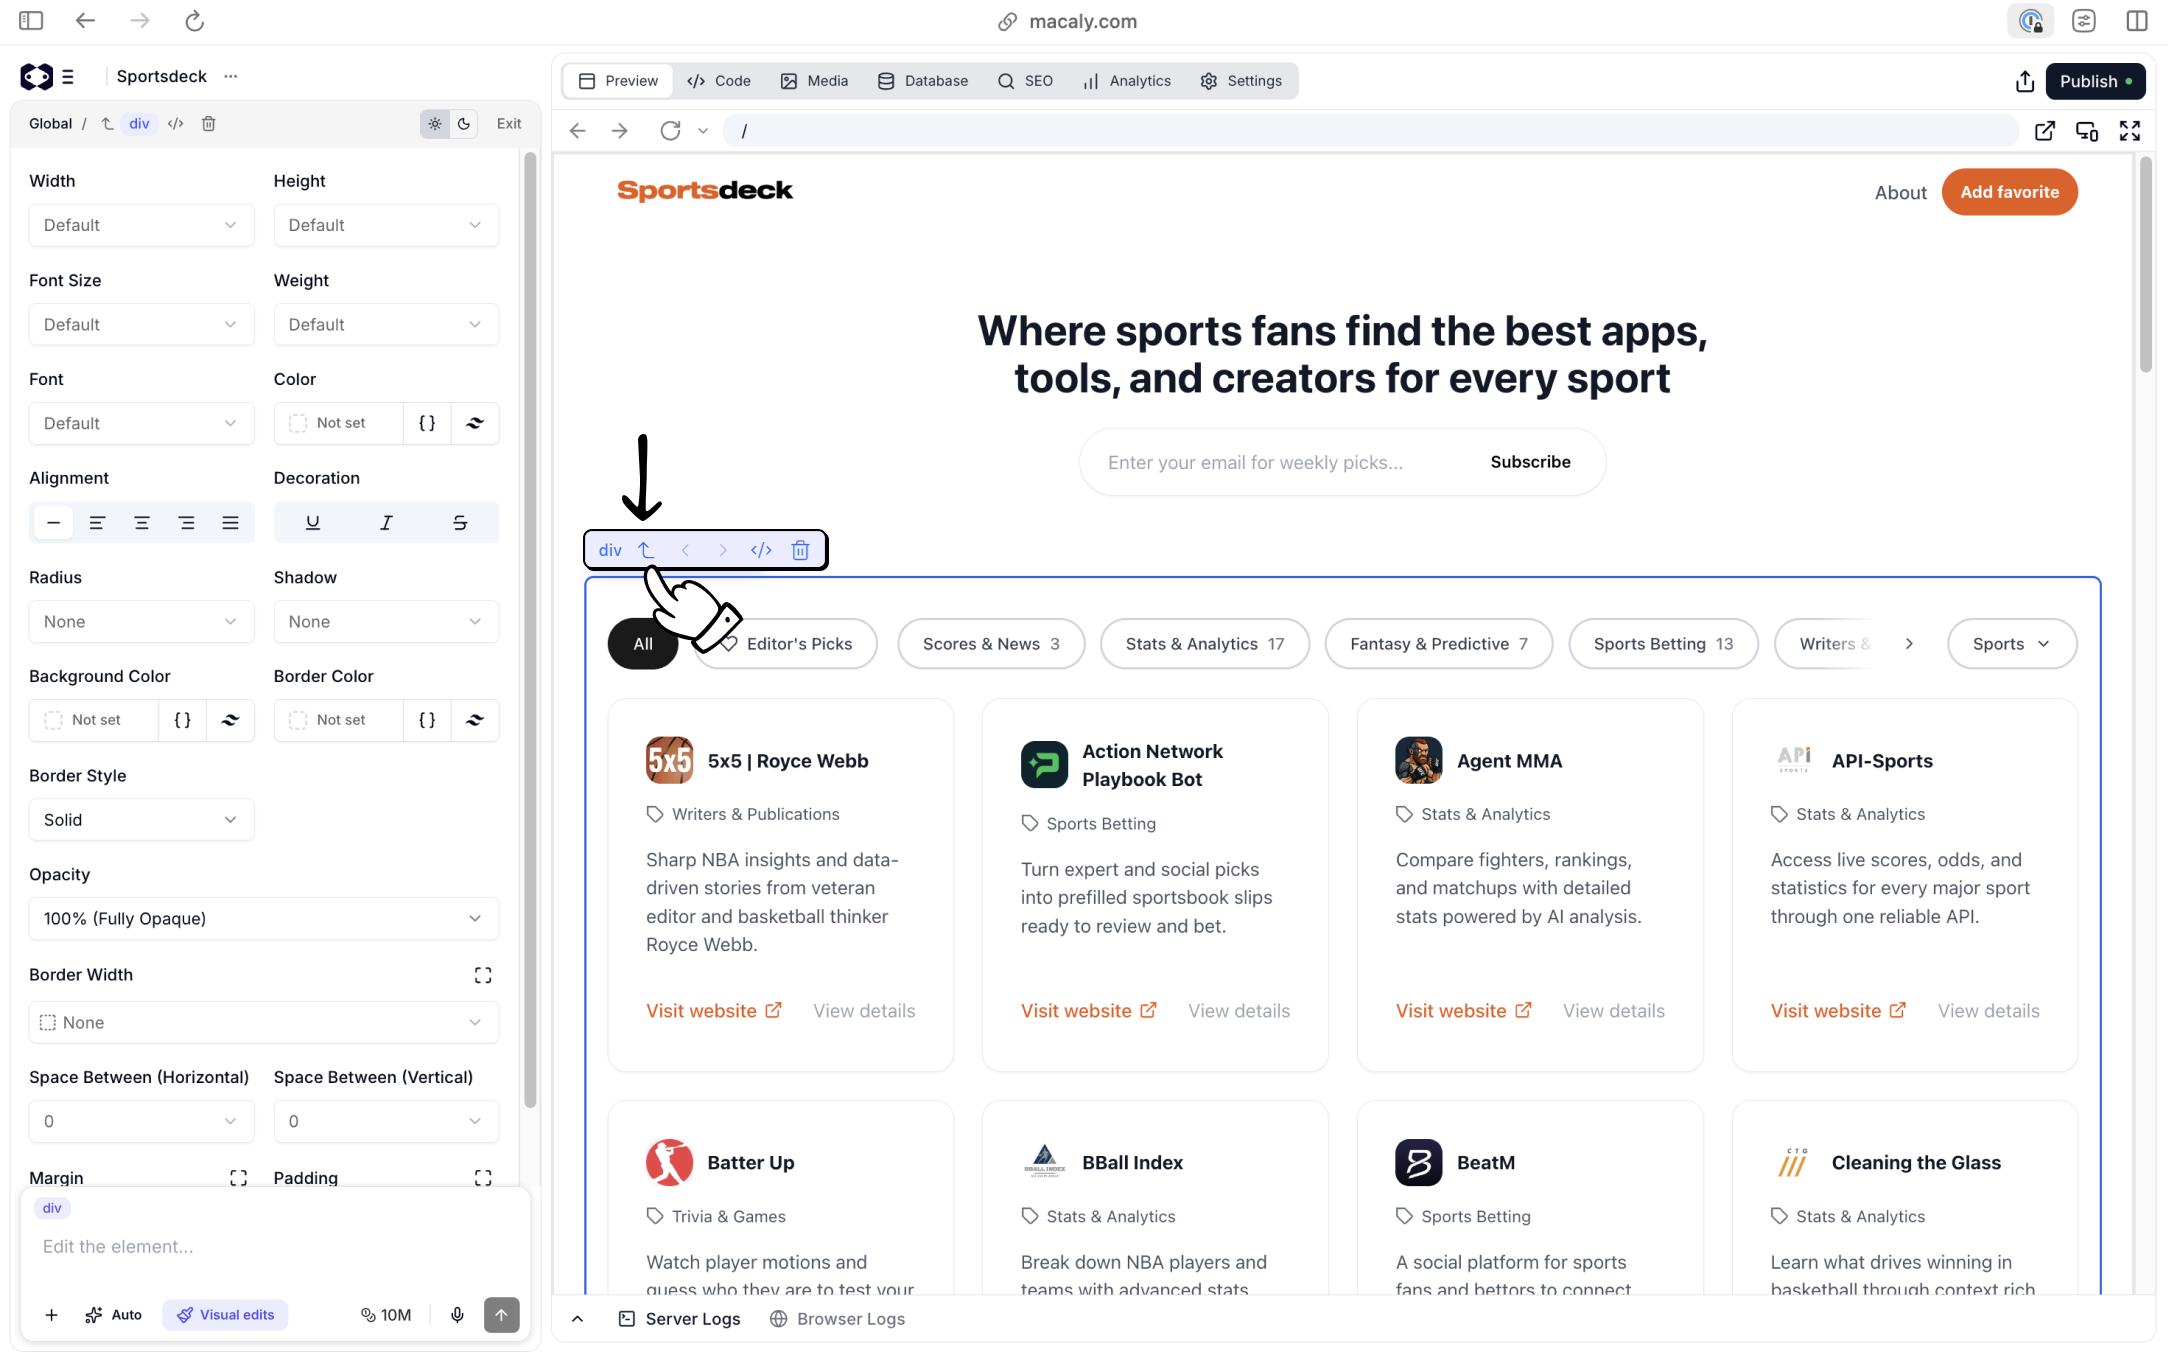Toggle the light mode sun icon
The image size is (2168, 1356).
435,124
